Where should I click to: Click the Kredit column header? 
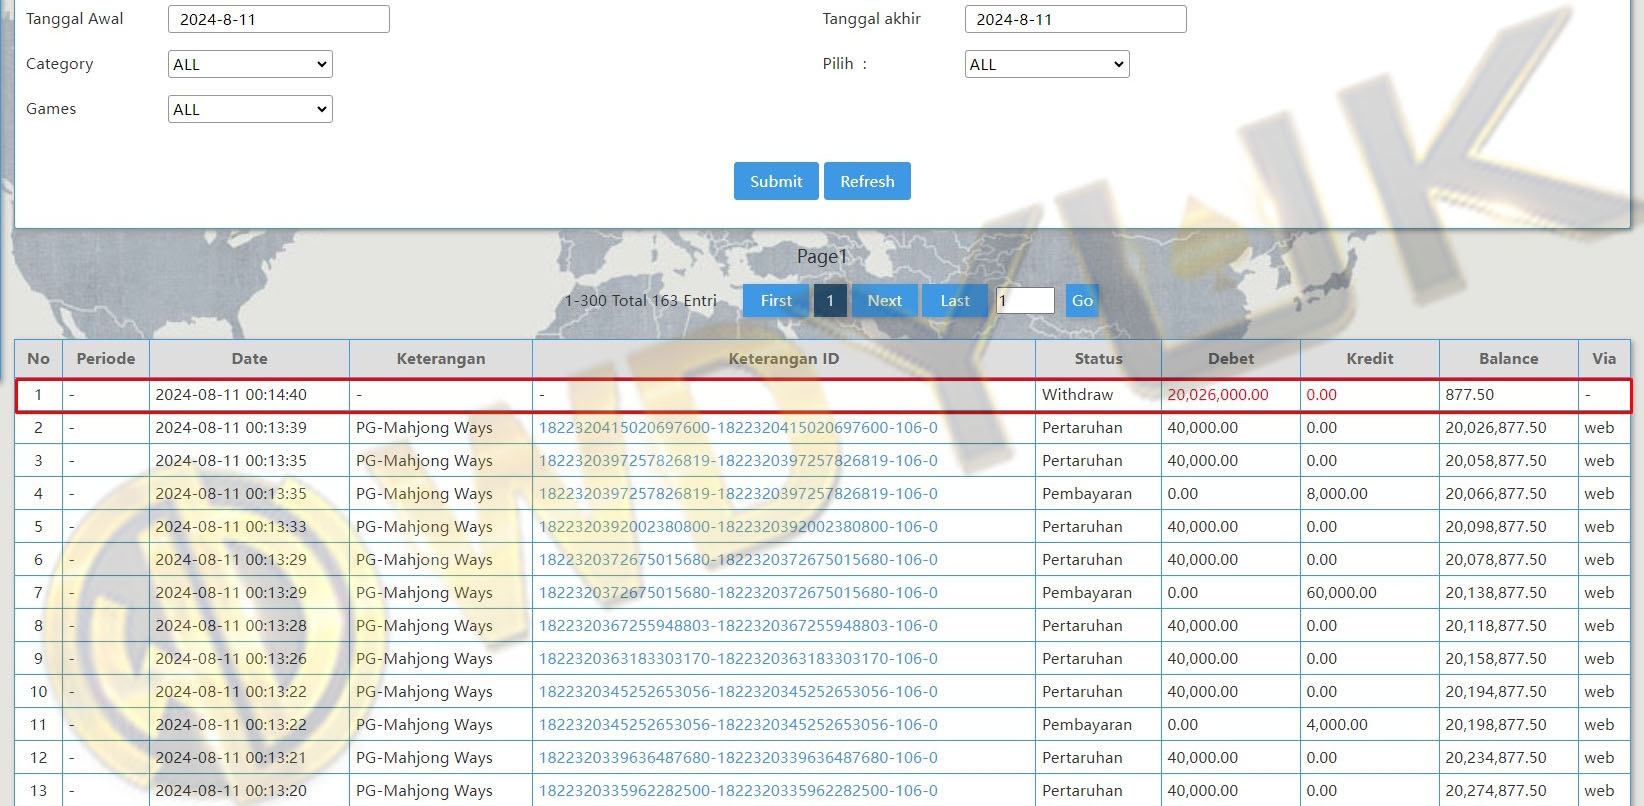[x=1370, y=358]
